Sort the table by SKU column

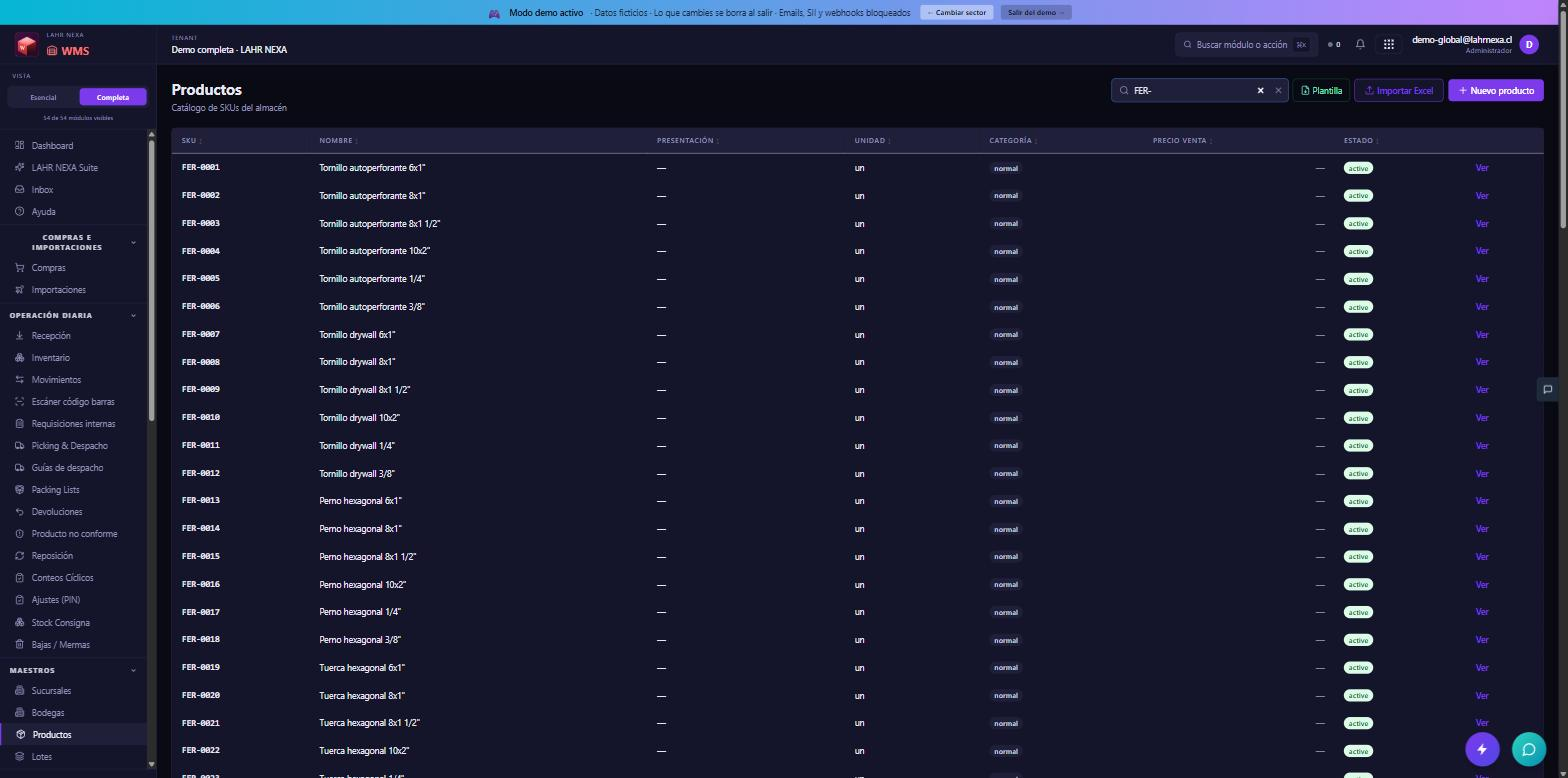[190, 140]
